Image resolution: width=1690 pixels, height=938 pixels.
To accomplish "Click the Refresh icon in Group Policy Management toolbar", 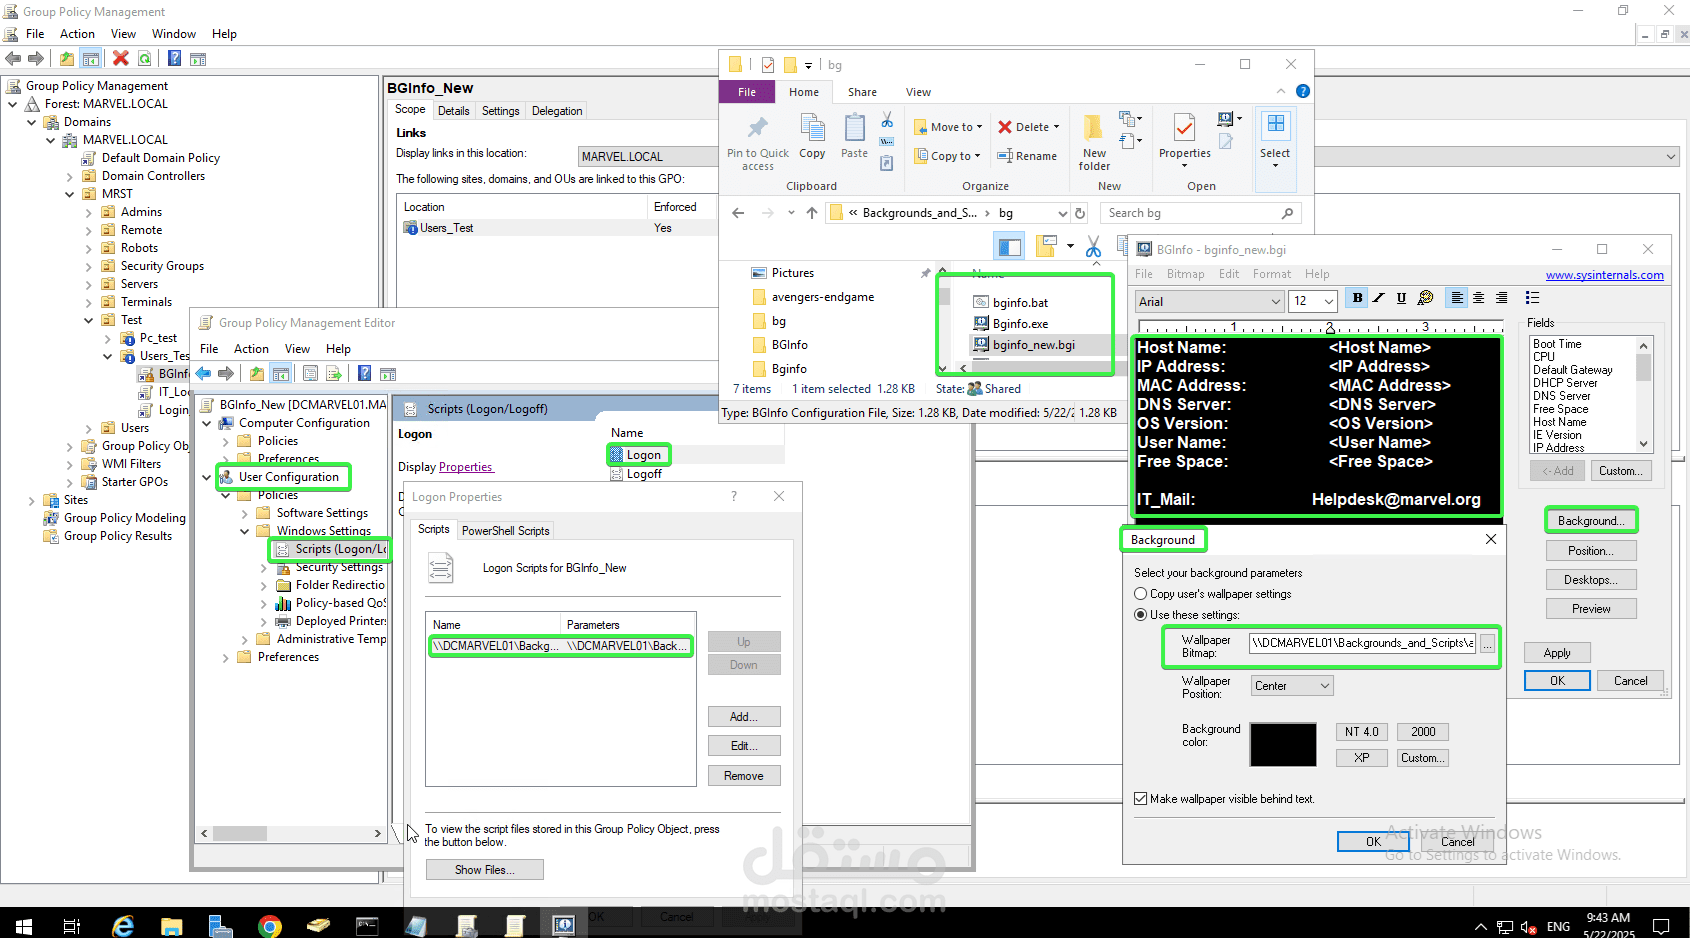I will tap(145, 59).
